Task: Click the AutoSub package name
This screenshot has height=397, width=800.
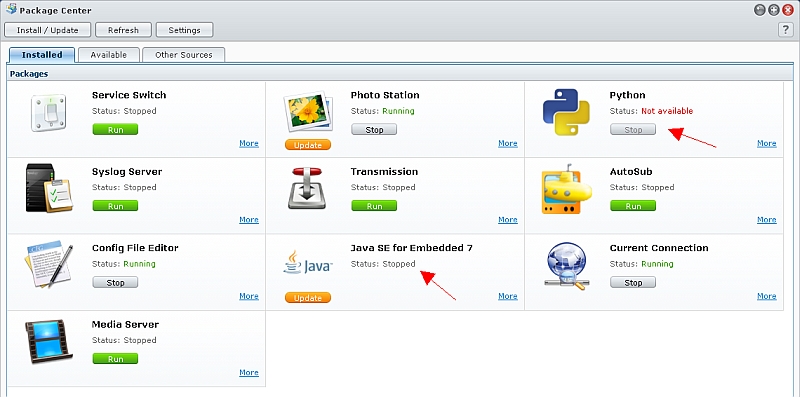Action: [631, 171]
